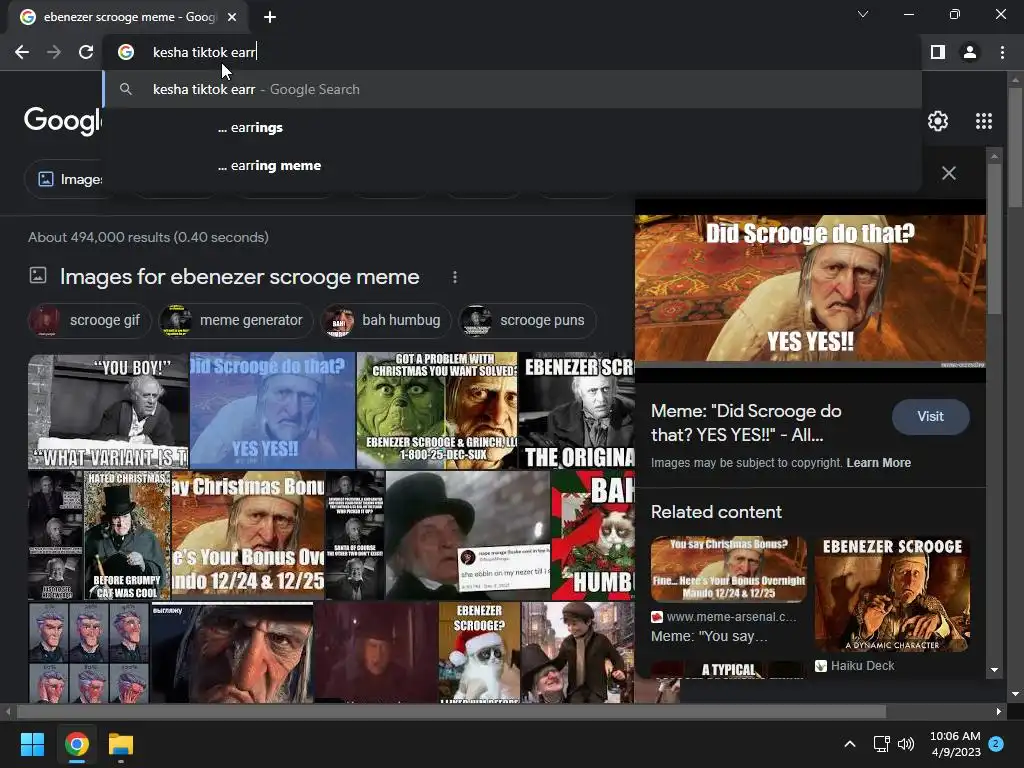Viewport: 1024px width, 768px height.
Task: Open the www.meme-arsenal.c... source link
Action: pos(724,616)
